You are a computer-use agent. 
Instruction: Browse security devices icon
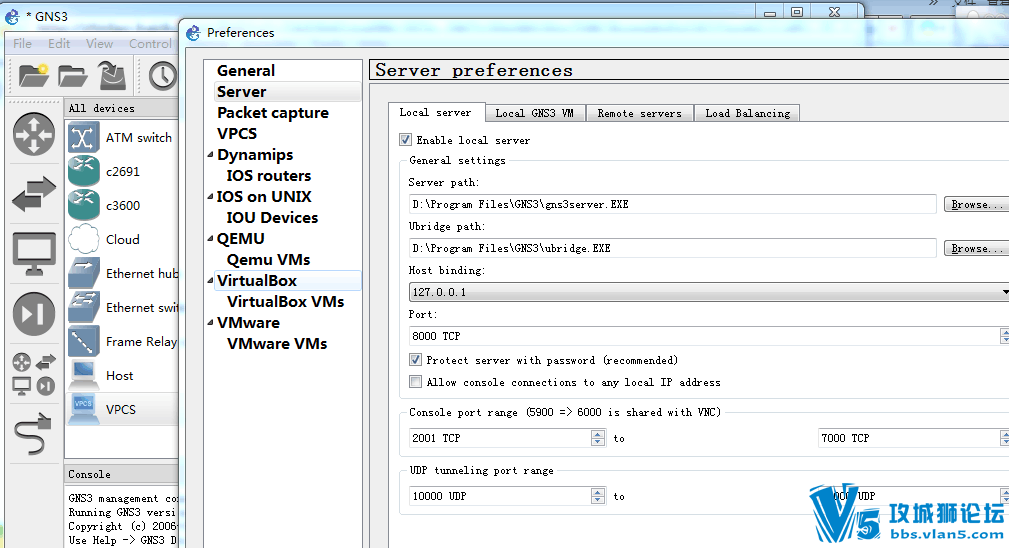[34, 313]
